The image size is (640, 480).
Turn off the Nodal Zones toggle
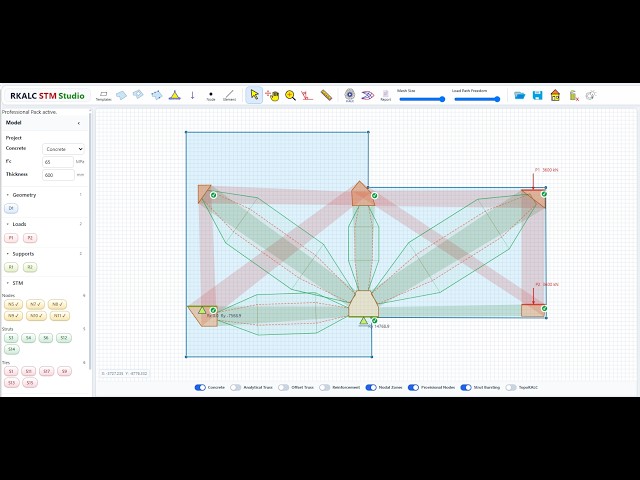[x=371, y=387]
